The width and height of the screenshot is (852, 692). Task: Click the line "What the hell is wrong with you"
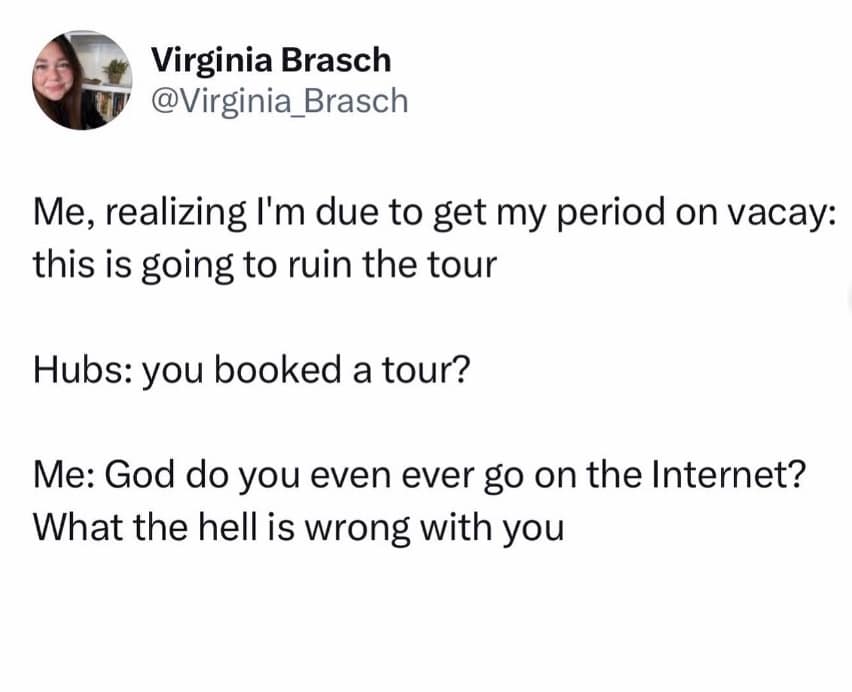click(x=298, y=527)
